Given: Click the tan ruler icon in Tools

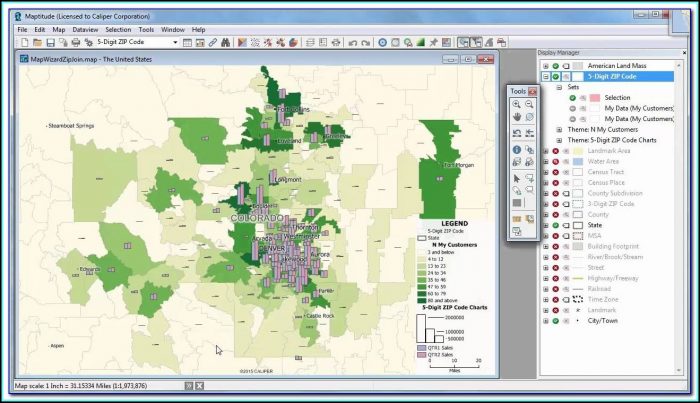Looking at the screenshot, I should 517,219.
